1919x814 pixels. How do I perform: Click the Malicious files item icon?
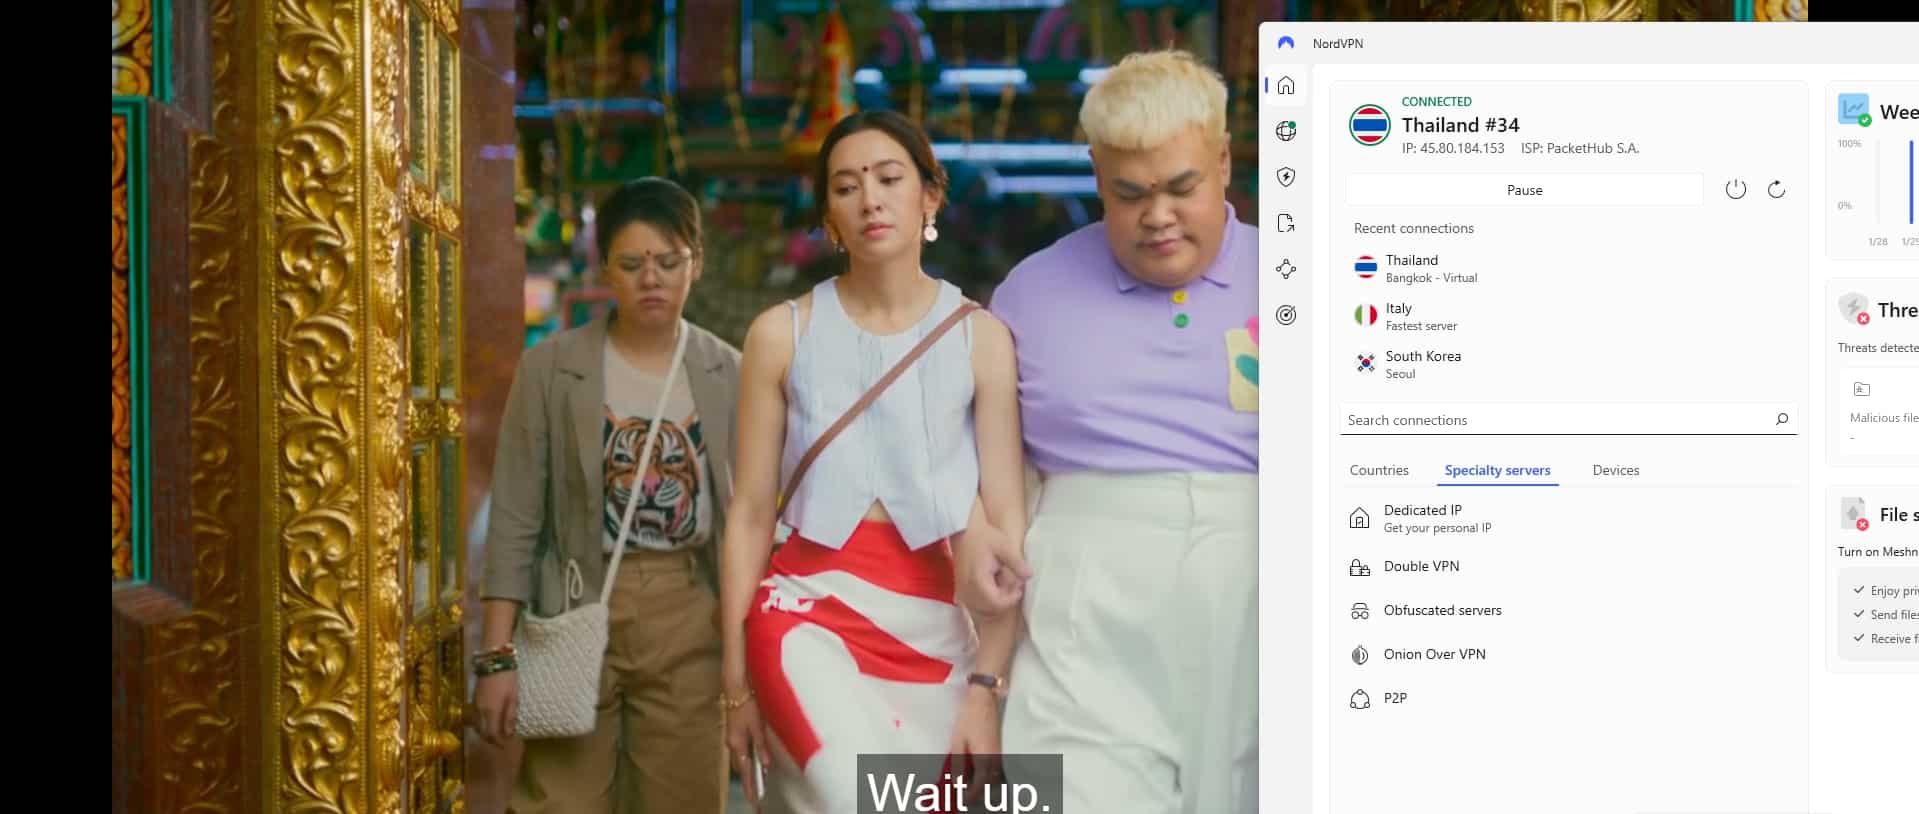(x=1861, y=389)
